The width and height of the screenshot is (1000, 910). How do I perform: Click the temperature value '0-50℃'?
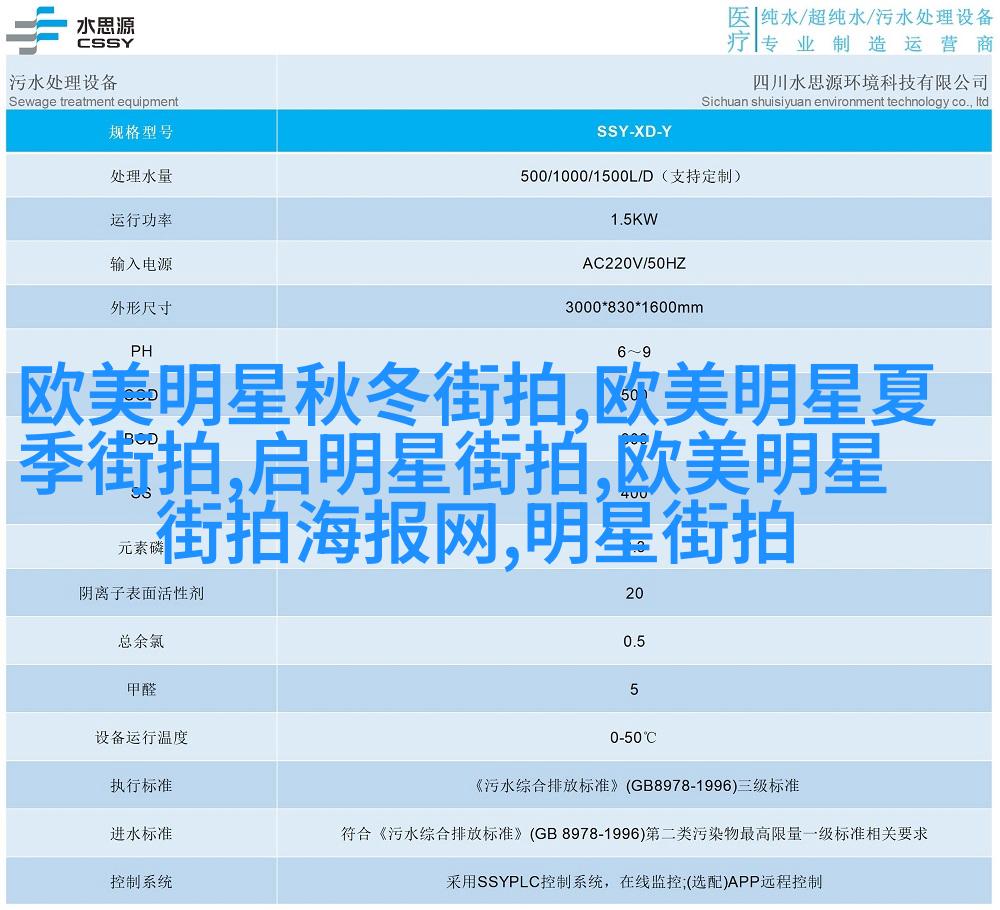click(x=633, y=737)
